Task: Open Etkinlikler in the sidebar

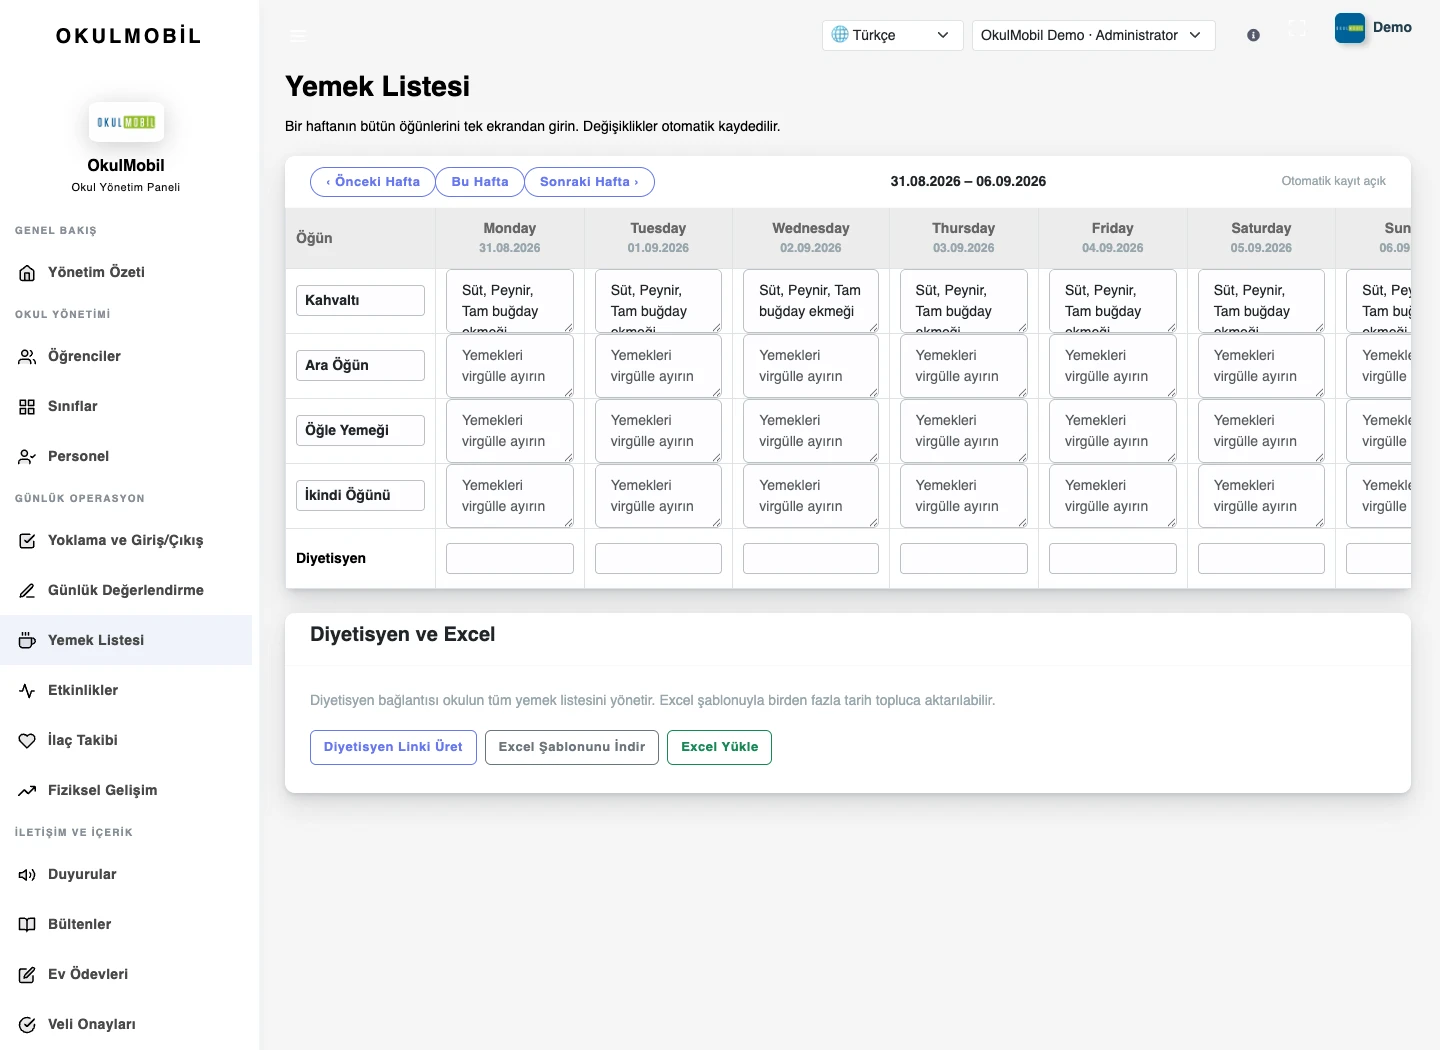Action: pos(126,690)
